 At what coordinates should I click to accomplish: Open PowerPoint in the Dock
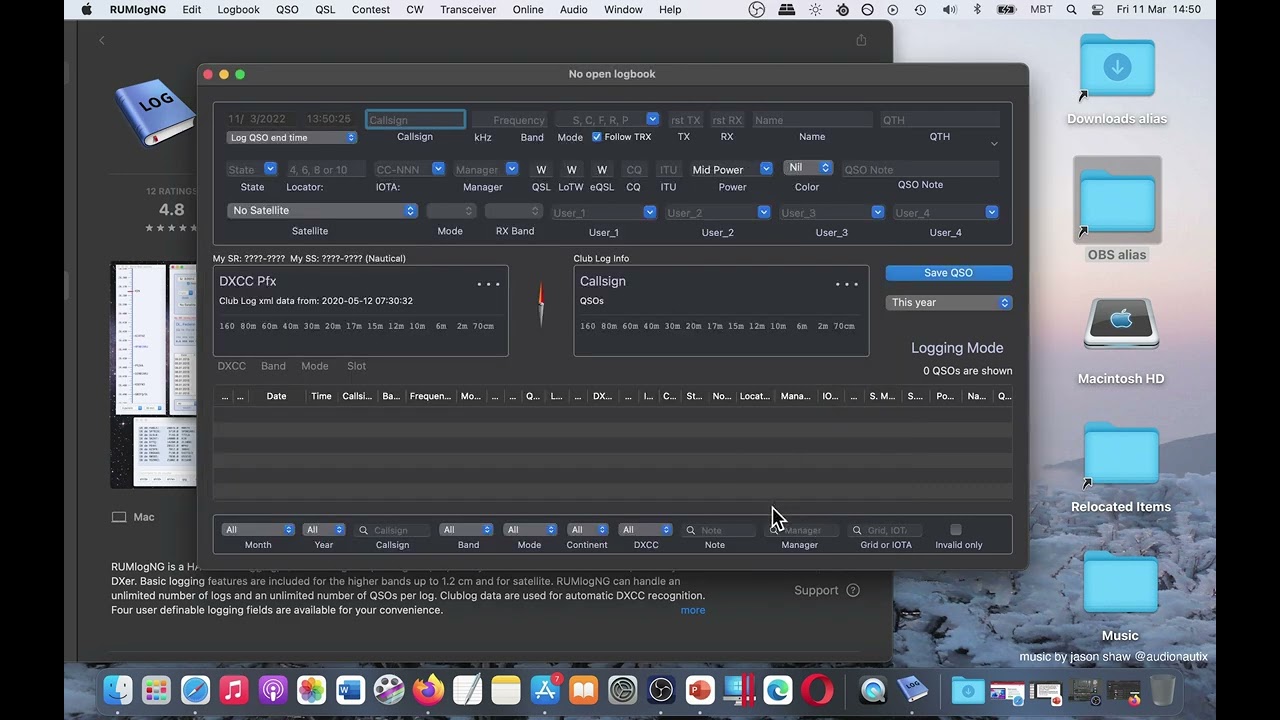pos(700,690)
